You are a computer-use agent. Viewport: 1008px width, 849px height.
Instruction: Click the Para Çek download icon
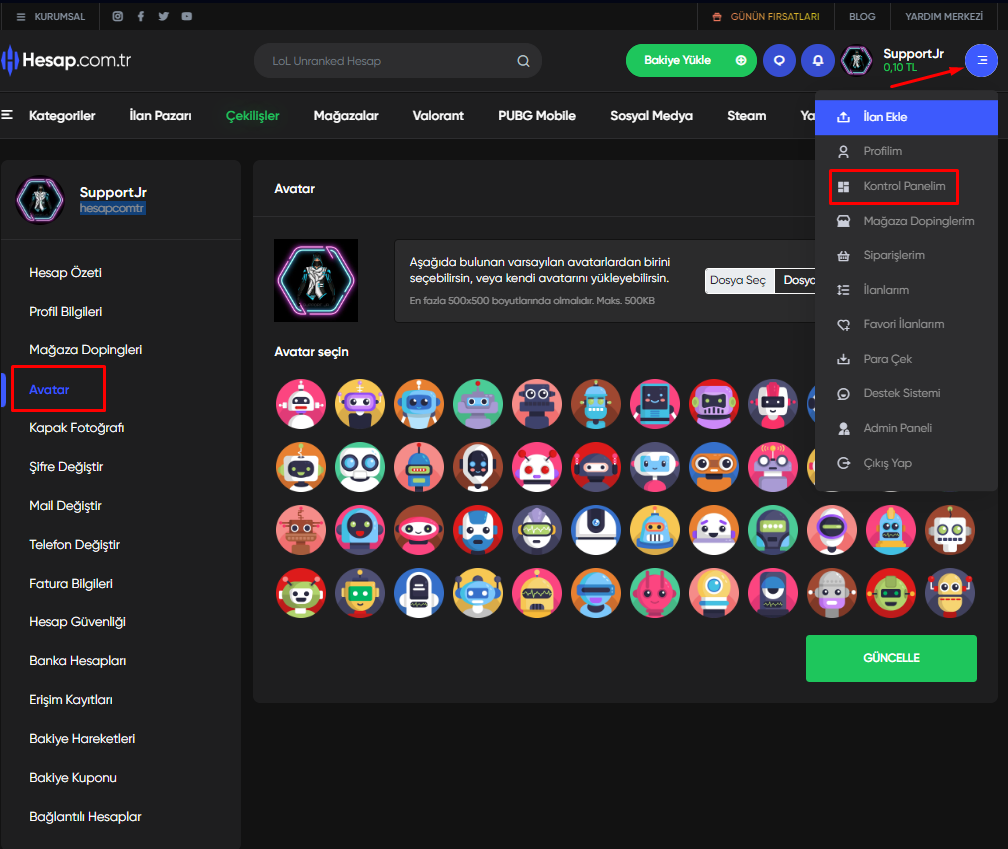point(843,359)
